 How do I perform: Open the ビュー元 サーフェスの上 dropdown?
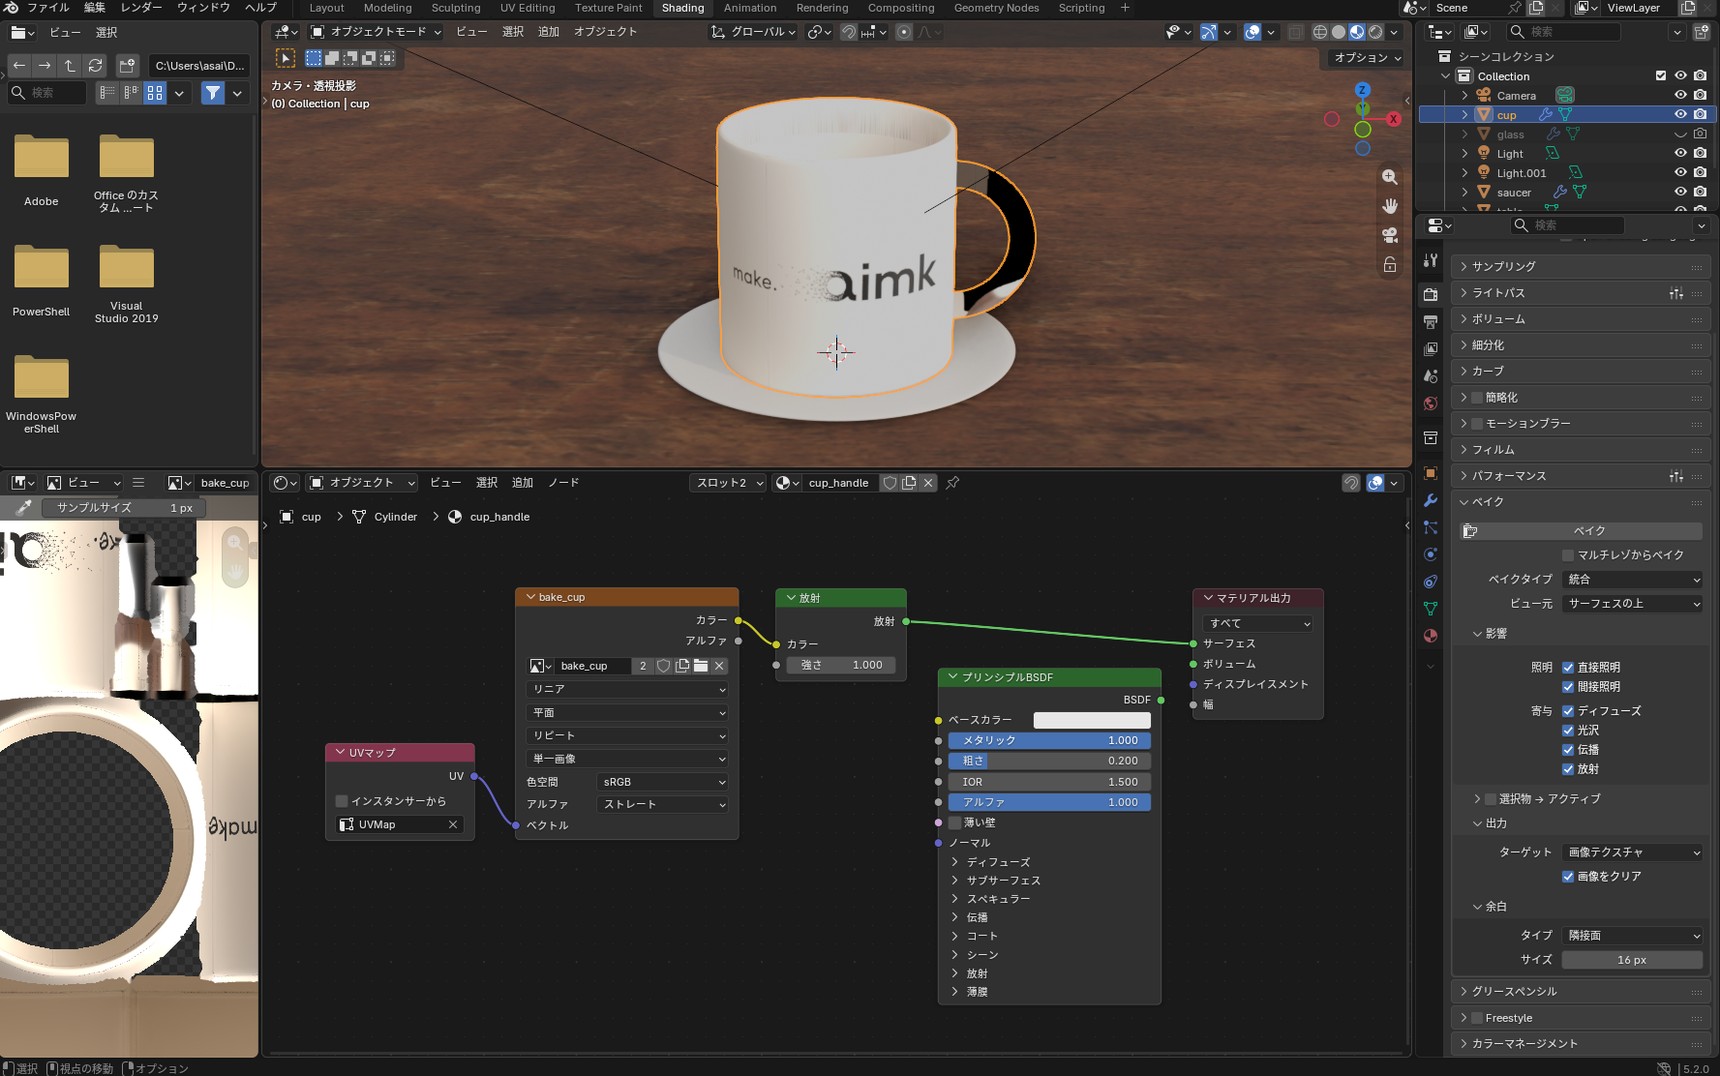point(1632,604)
